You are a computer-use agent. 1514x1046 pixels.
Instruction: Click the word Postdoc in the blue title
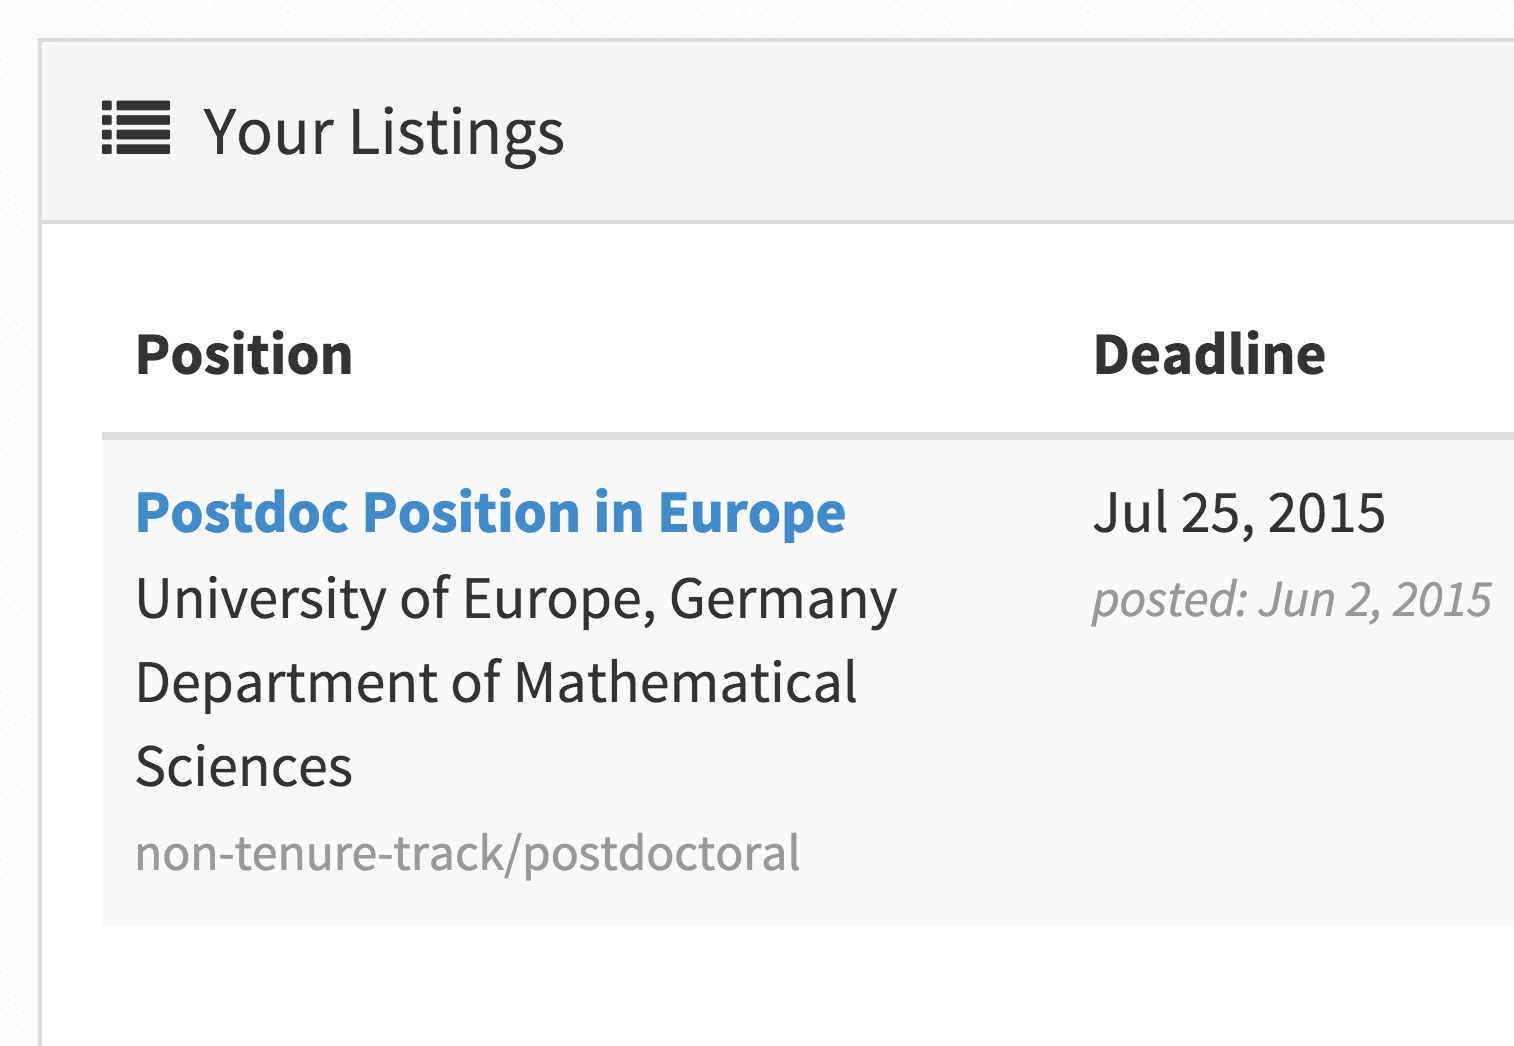point(243,513)
